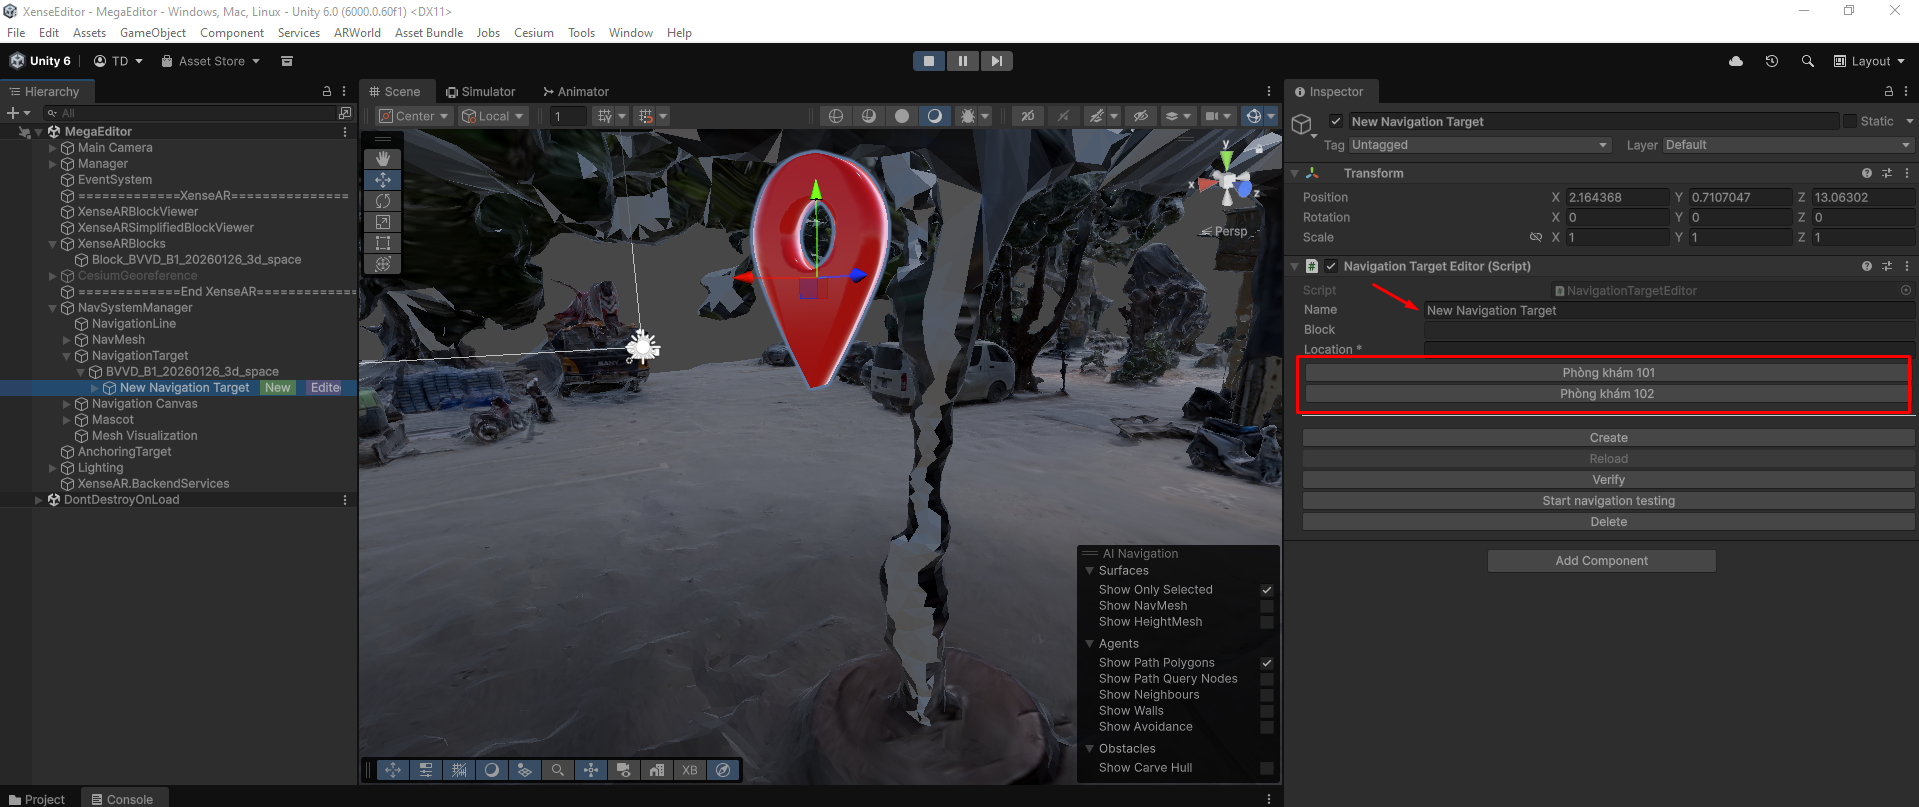
Task: Stop play mode with Play button
Action: (x=929, y=61)
